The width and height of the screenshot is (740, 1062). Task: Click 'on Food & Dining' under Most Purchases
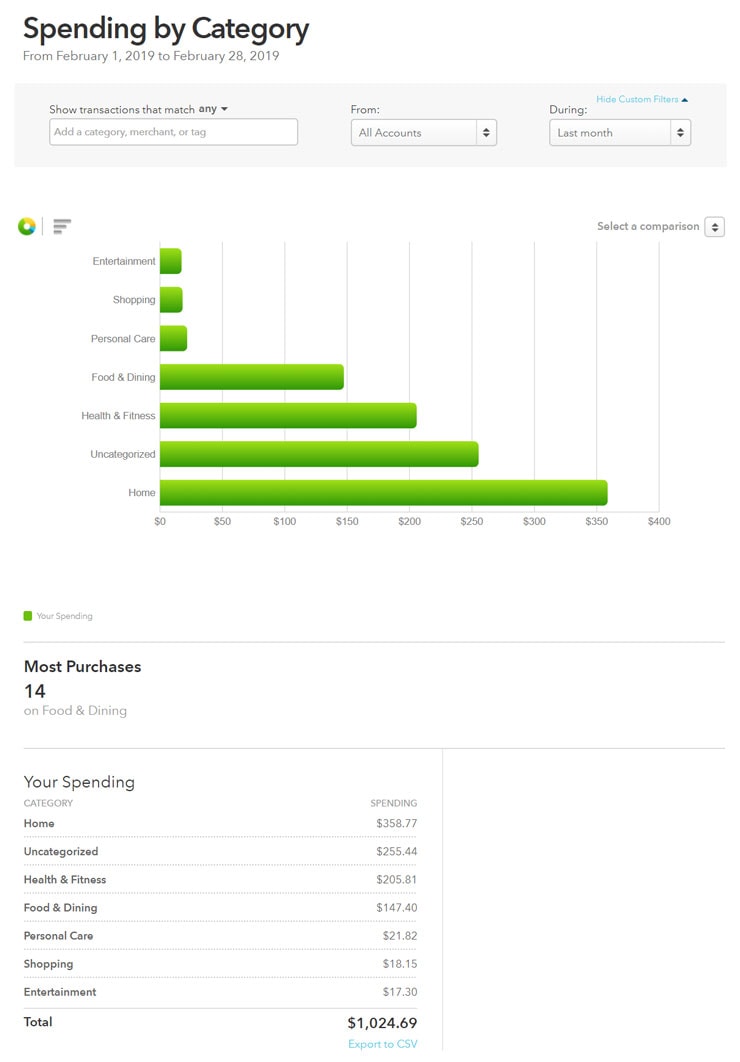pyautogui.click(x=75, y=710)
